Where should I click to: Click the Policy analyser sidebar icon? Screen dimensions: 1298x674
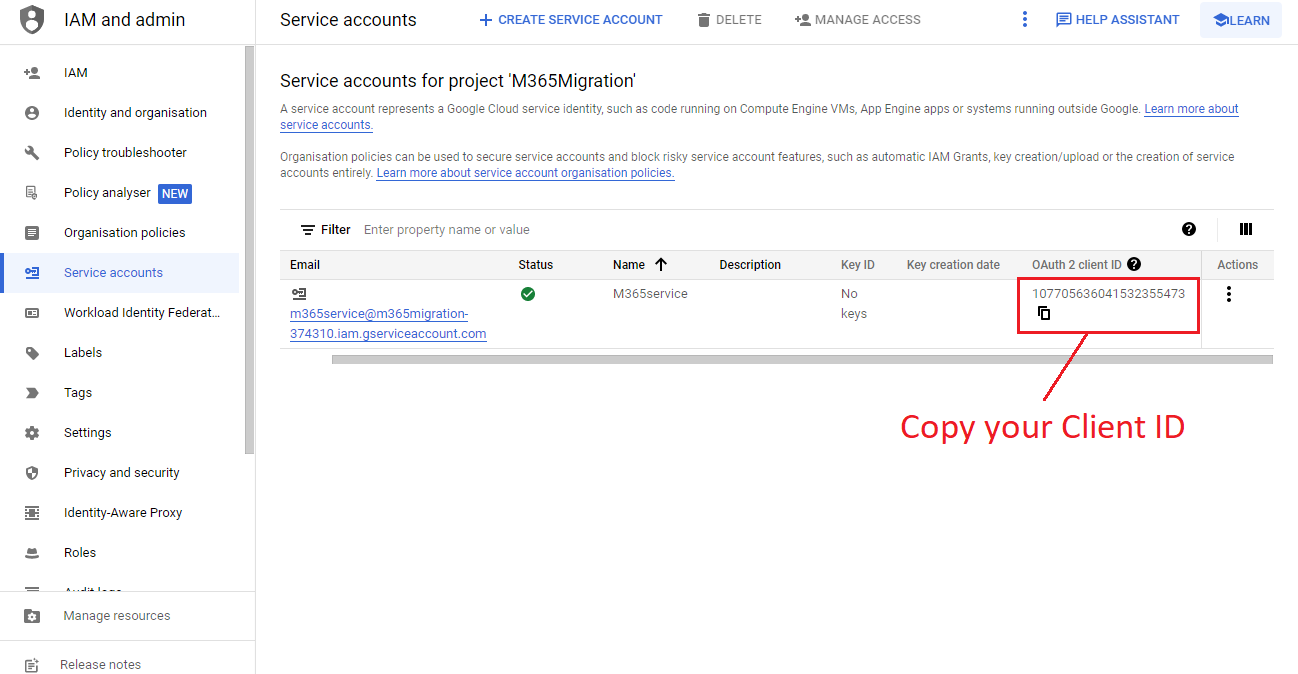click(x=32, y=193)
